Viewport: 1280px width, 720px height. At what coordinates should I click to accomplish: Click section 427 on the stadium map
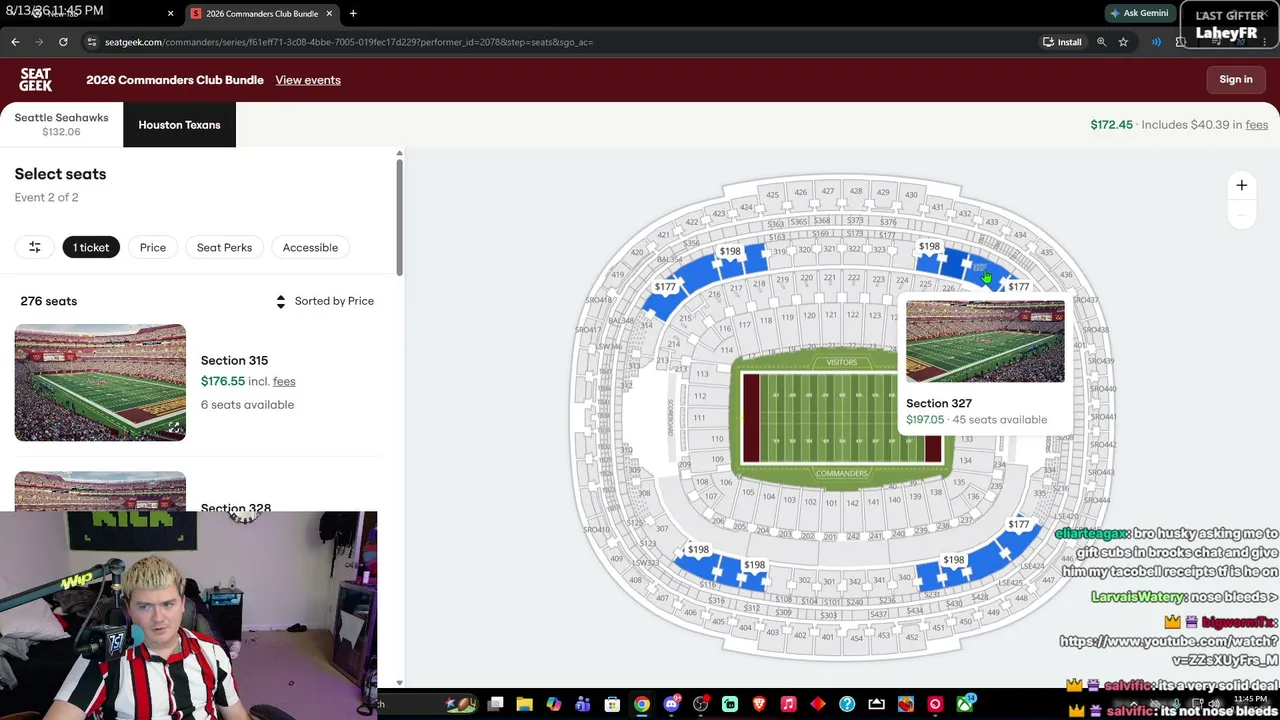coord(827,191)
